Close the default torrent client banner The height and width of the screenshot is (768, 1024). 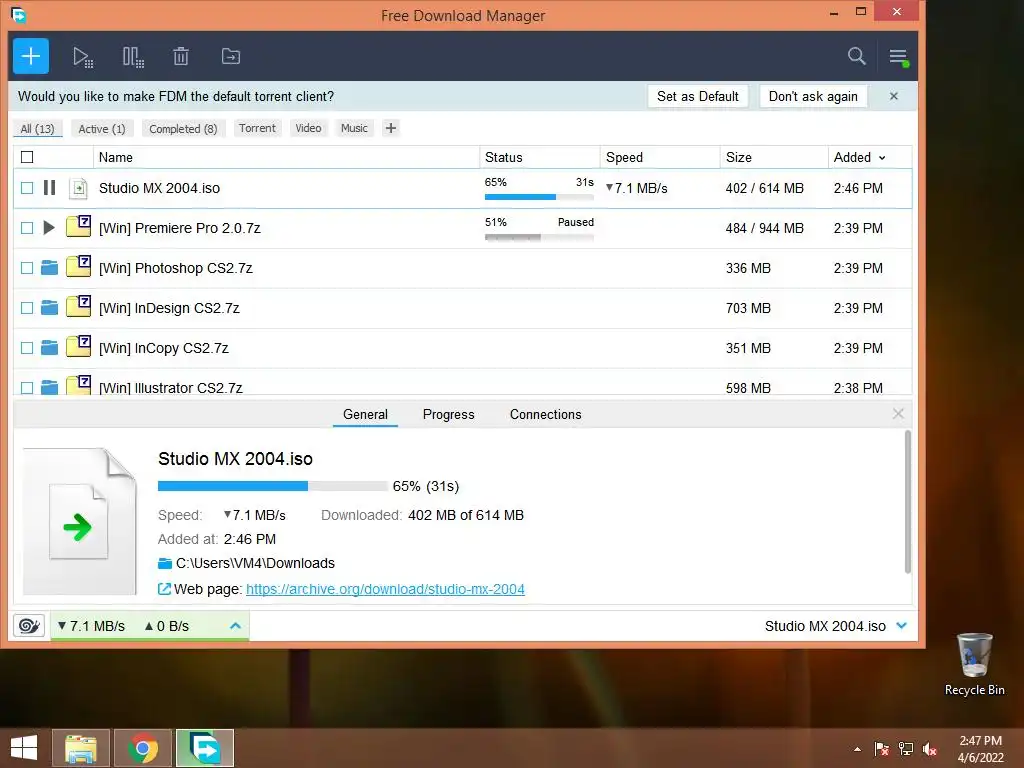(894, 96)
